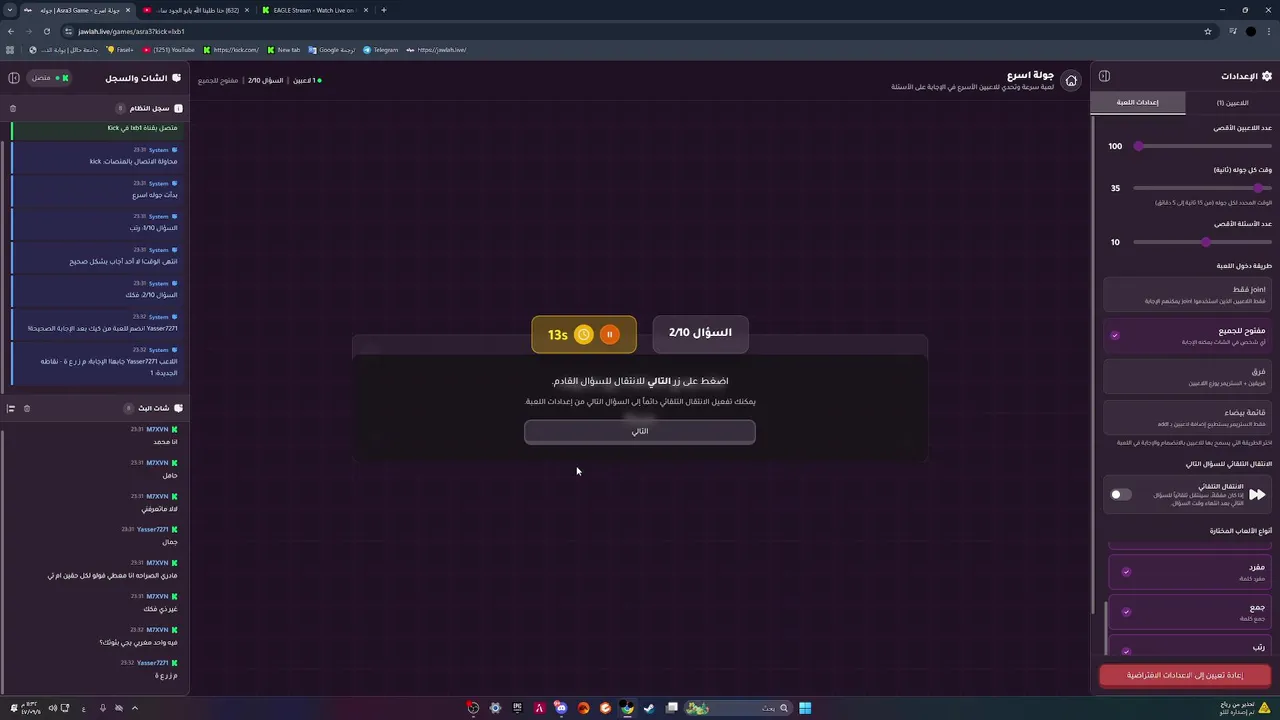Show hidden system tray icons
This screenshot has width=1280, height=720.
(134, 708)
